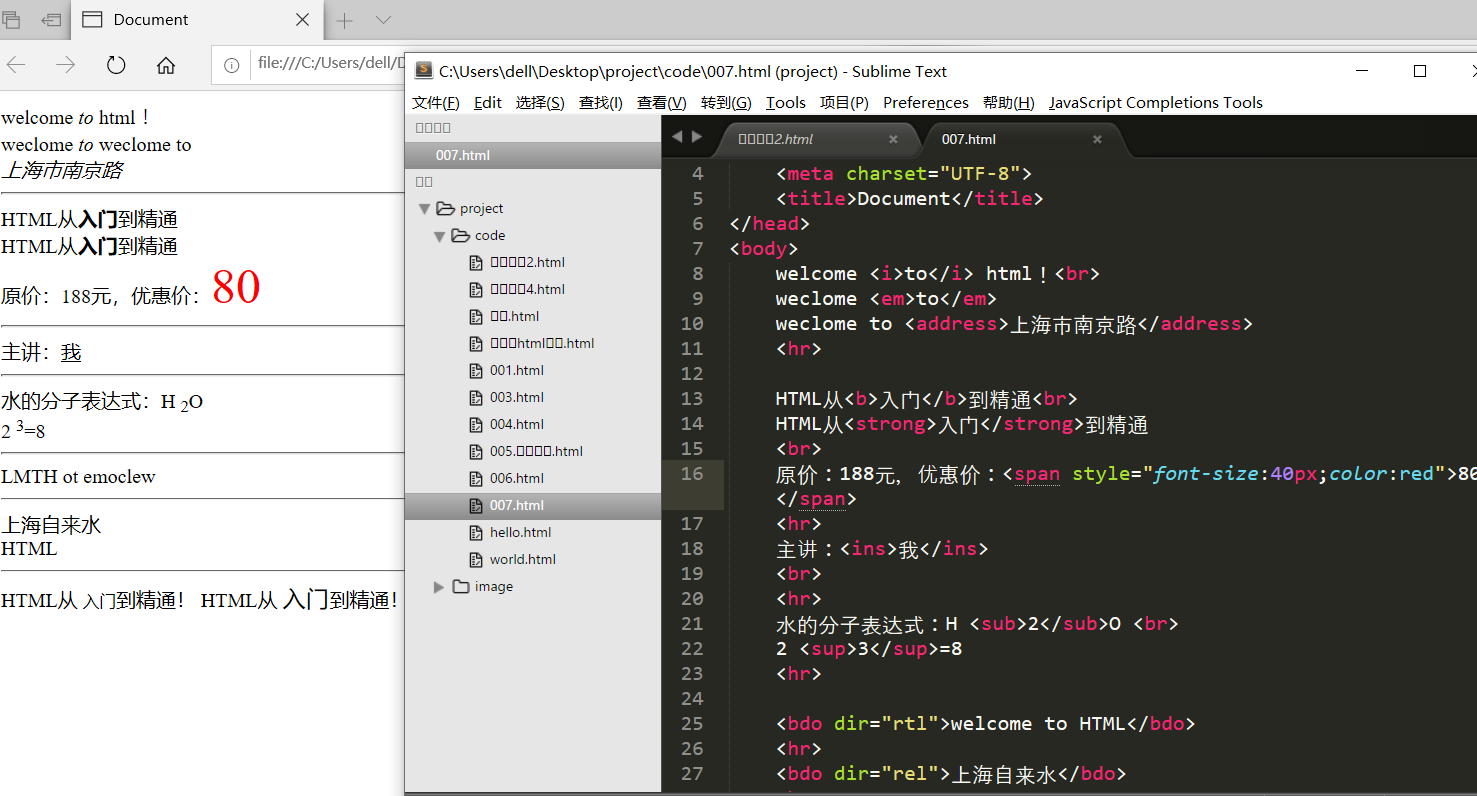The image size is (1477, 796).
Task: Reload the browser page
Action: coord(116,65)
